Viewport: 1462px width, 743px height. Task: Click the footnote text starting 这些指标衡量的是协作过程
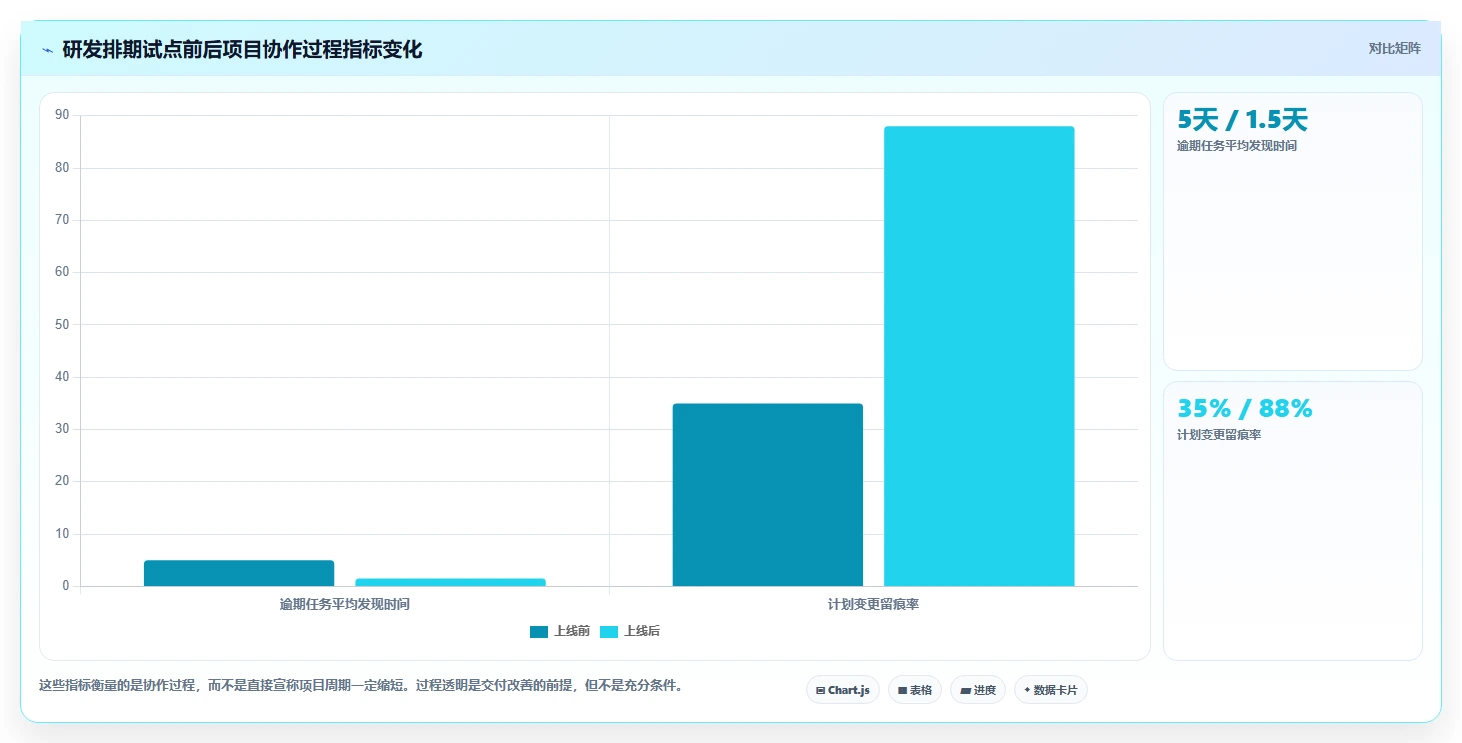click(x=360, y=686)
